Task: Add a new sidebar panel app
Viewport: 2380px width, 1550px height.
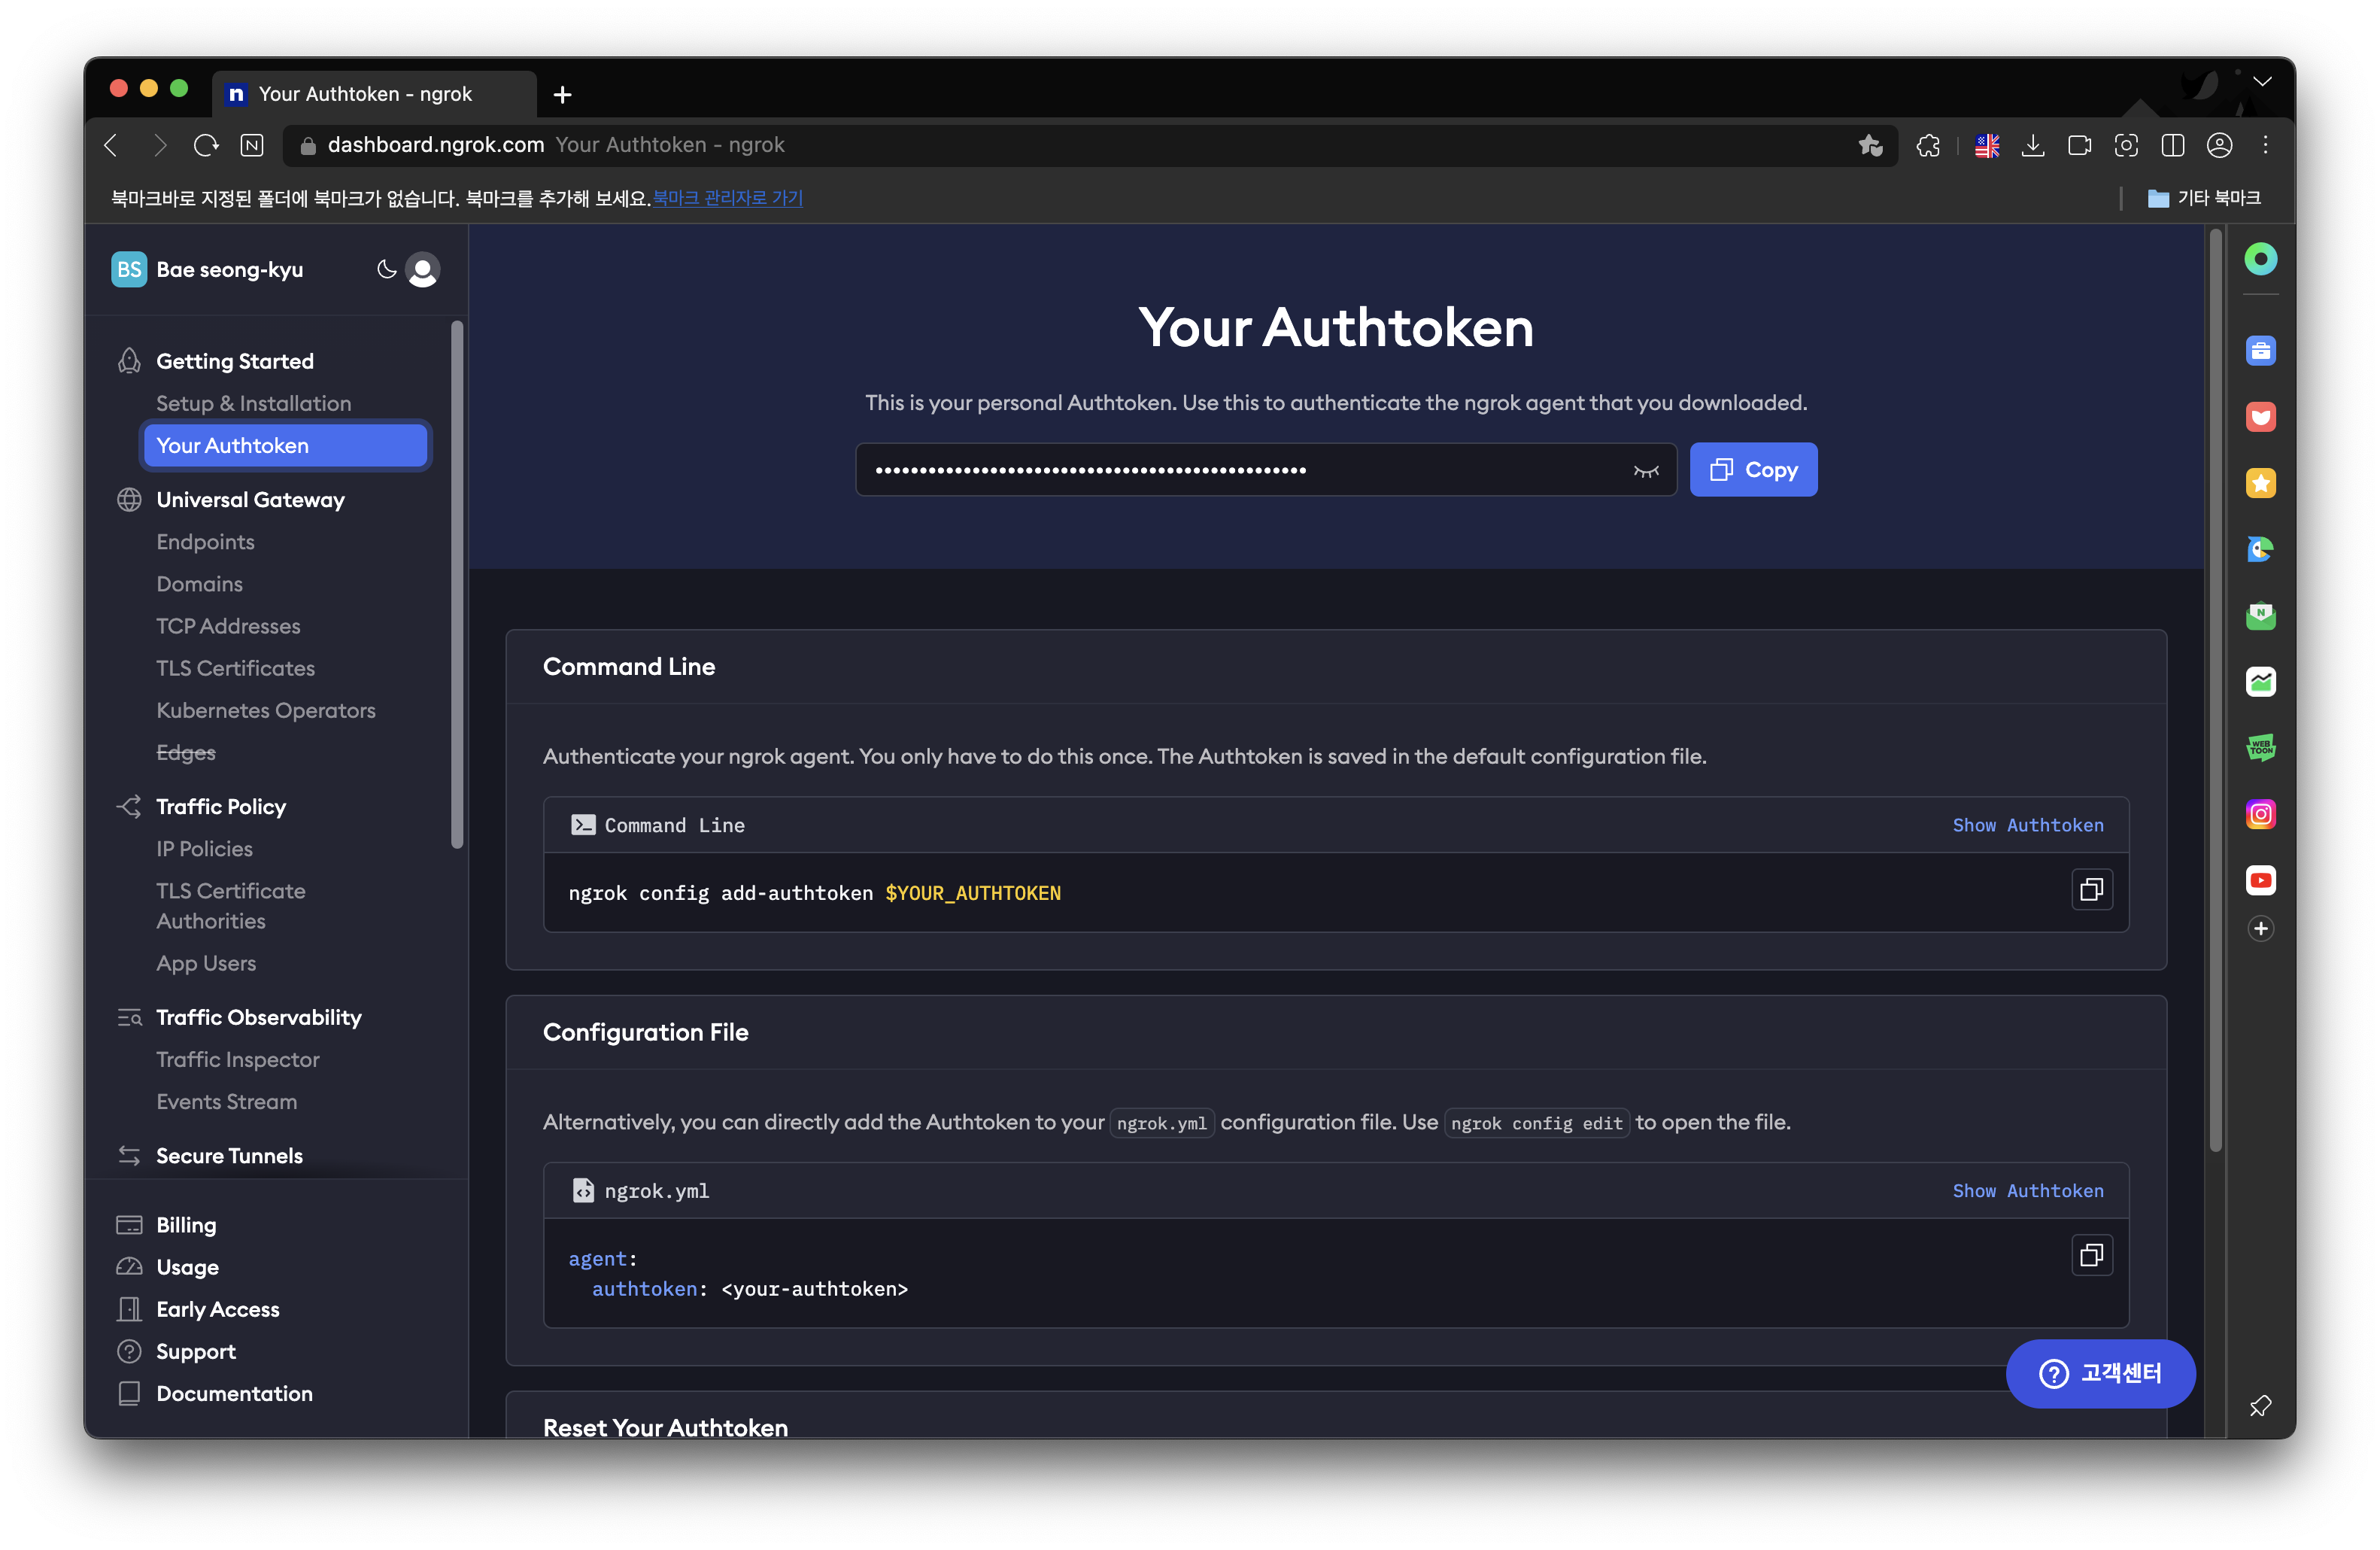Action: pyautogui.click(x=2260, y=929)
